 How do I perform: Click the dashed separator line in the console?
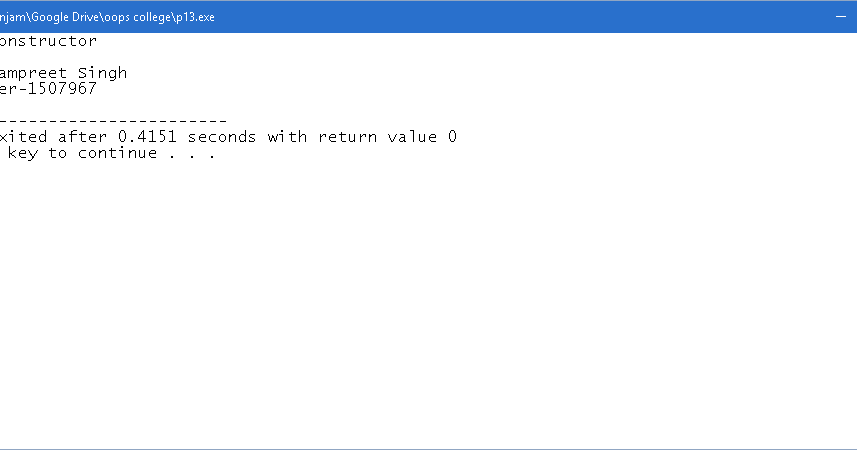coord(112,120)
